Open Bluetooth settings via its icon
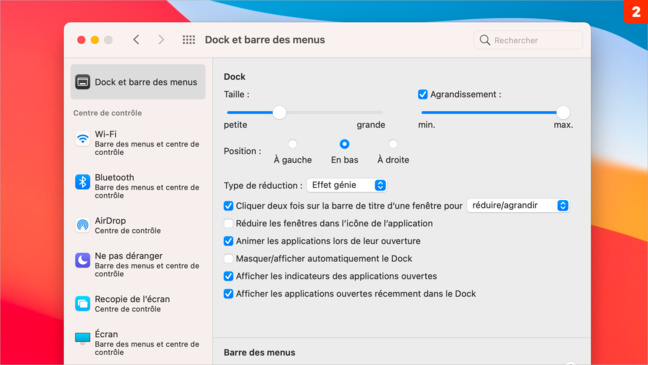The width and height of the screenshot is (648, 365). (83, 182)
